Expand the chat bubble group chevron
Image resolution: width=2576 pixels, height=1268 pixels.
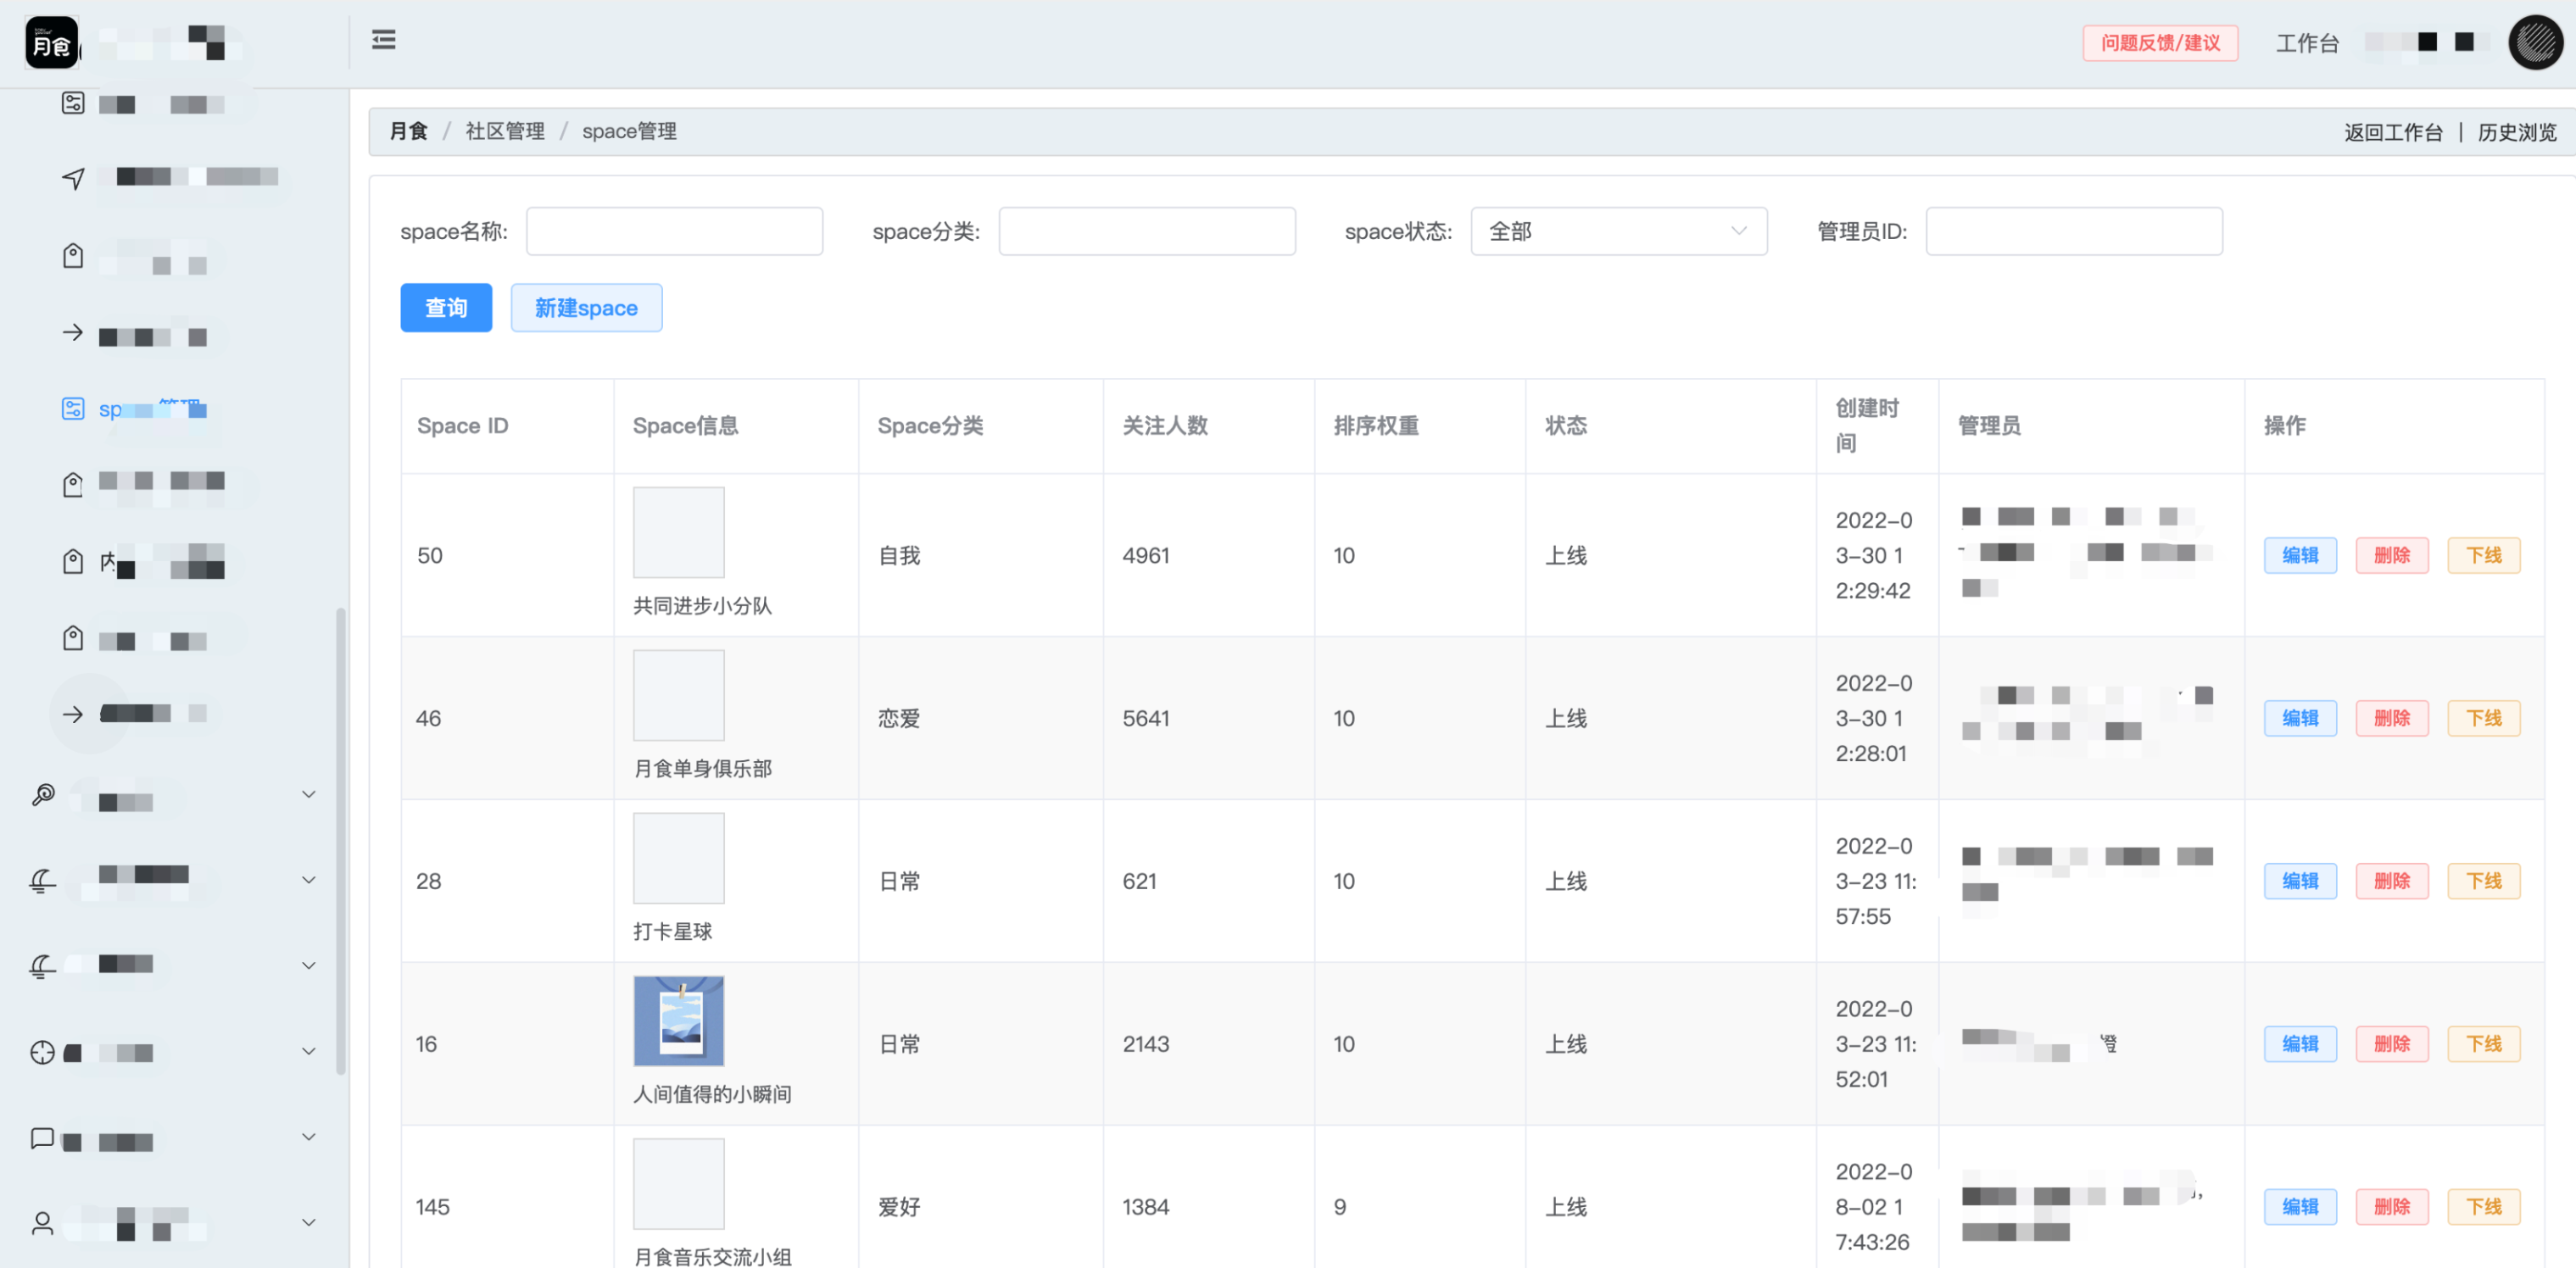click(x=309, y=1138)
